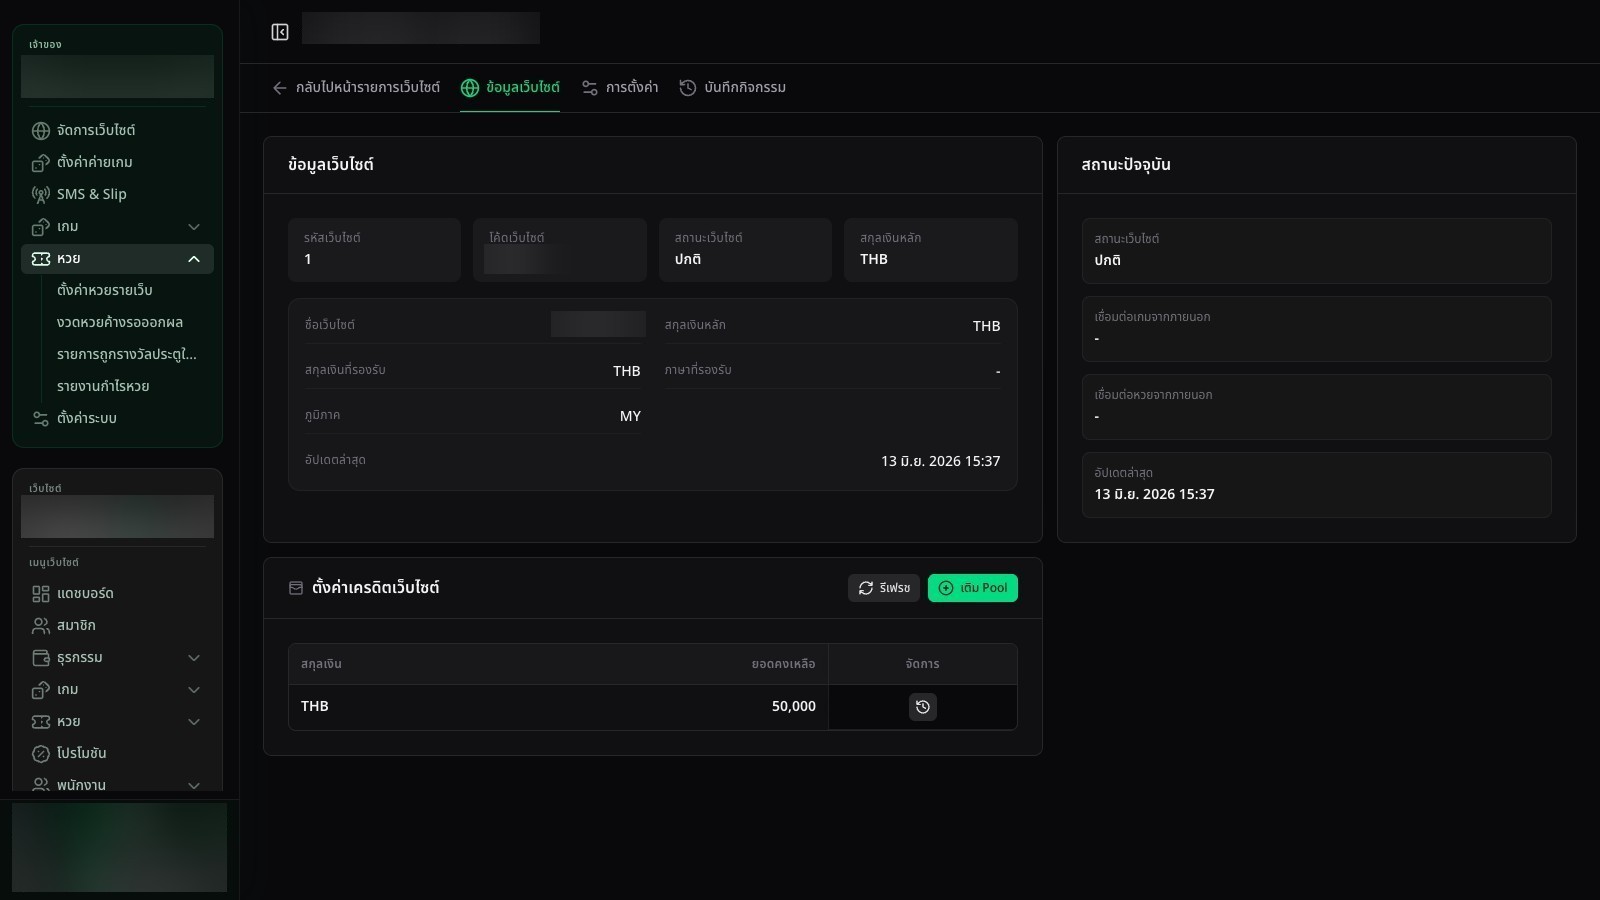Screen dimensions: 1600x900
Task: Expand ธุรกรรม menu chevron
Action: coord(194,658)
